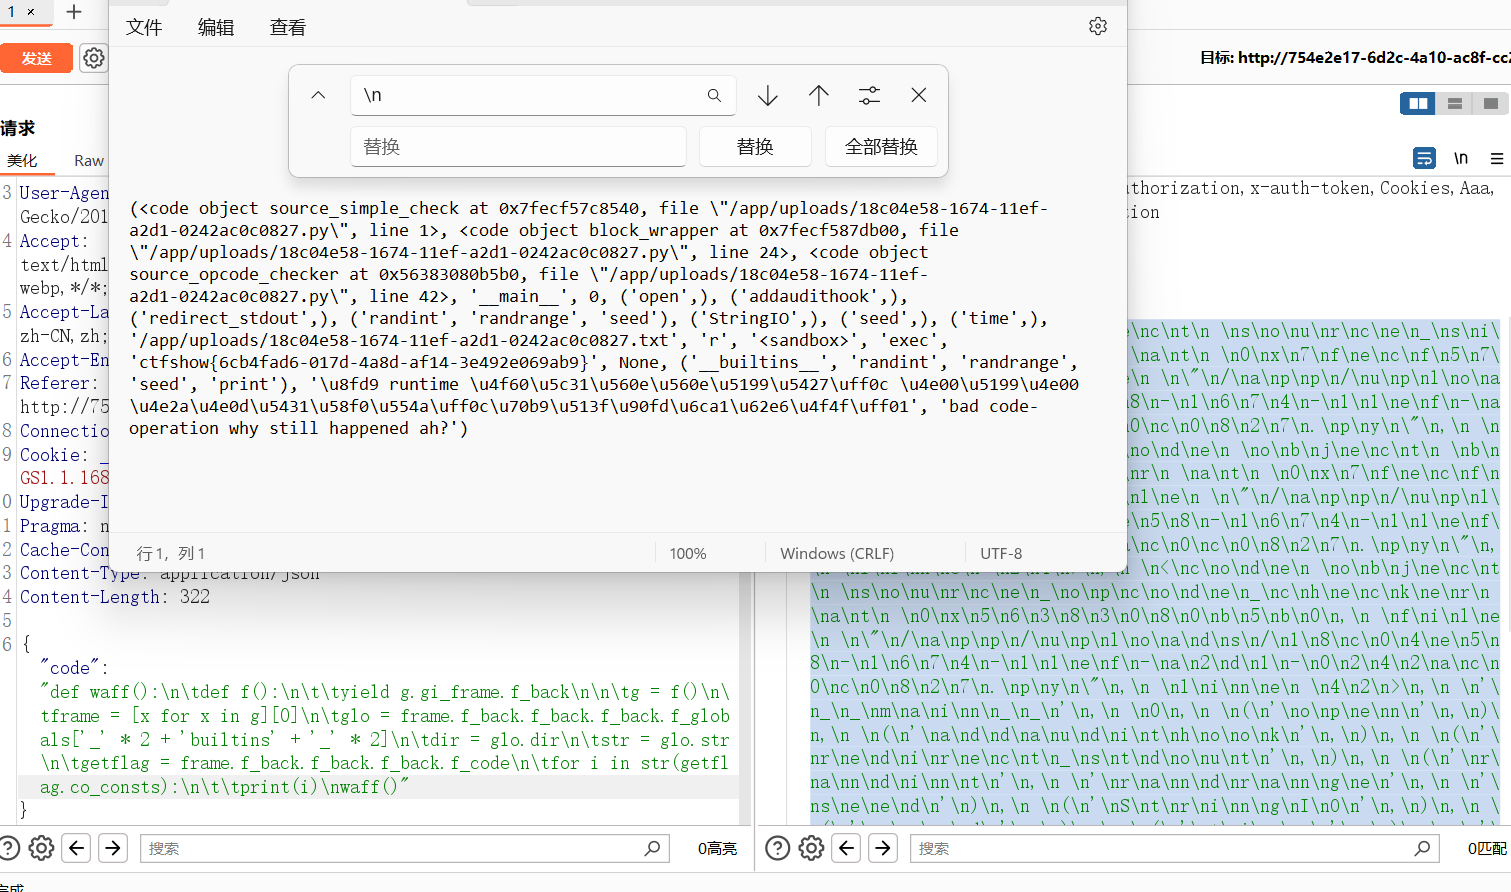Image resolution: width=1511 pixels, height=892 pixels.
Task: Switch to the 美化 request view tab
Action: (22, 160)
